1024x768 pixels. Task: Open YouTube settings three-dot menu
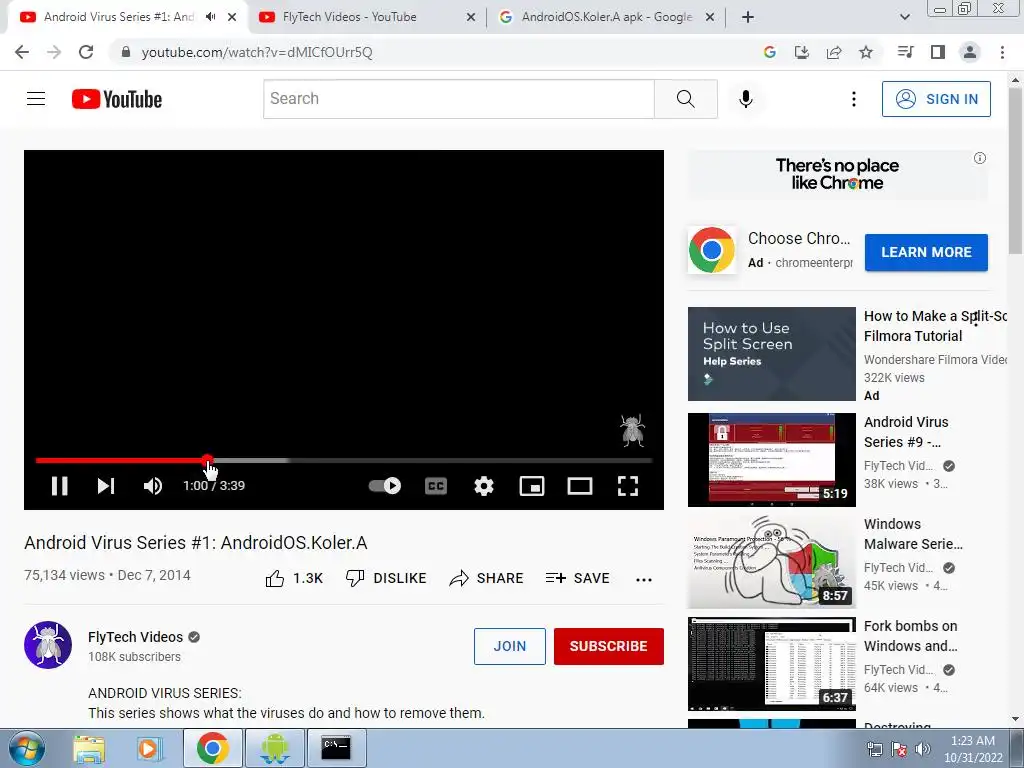[x=854, y=99]
